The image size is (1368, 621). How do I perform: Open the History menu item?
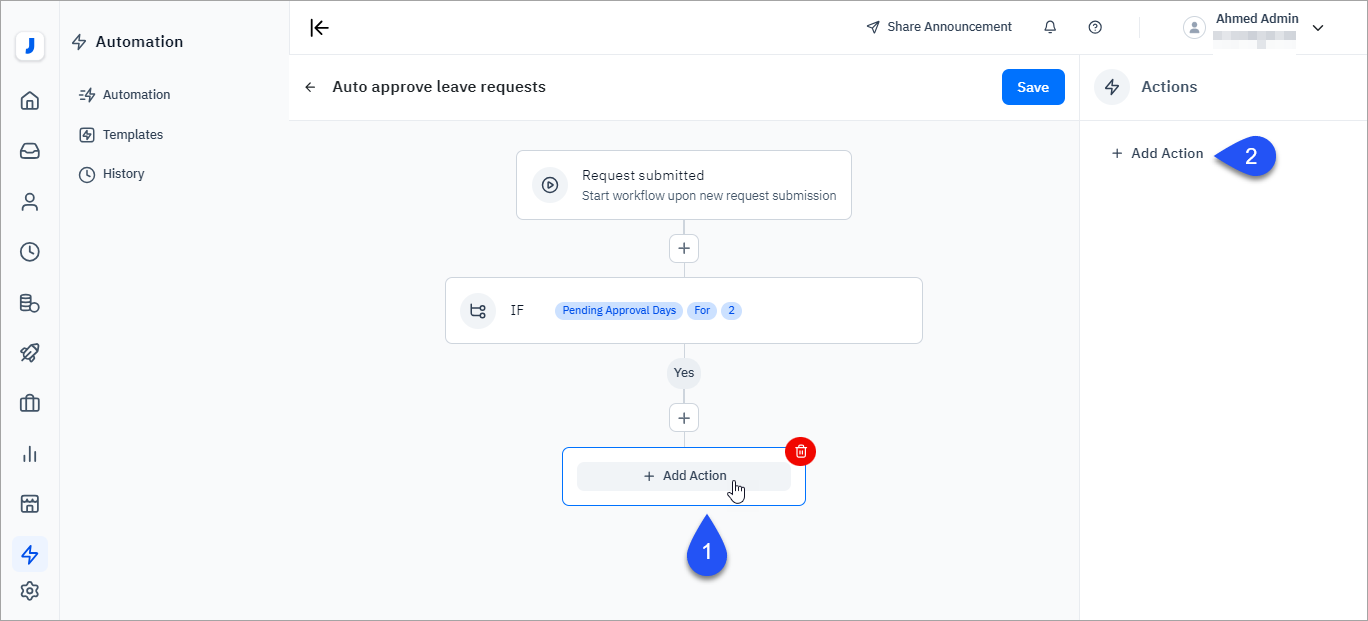[122, 173]
